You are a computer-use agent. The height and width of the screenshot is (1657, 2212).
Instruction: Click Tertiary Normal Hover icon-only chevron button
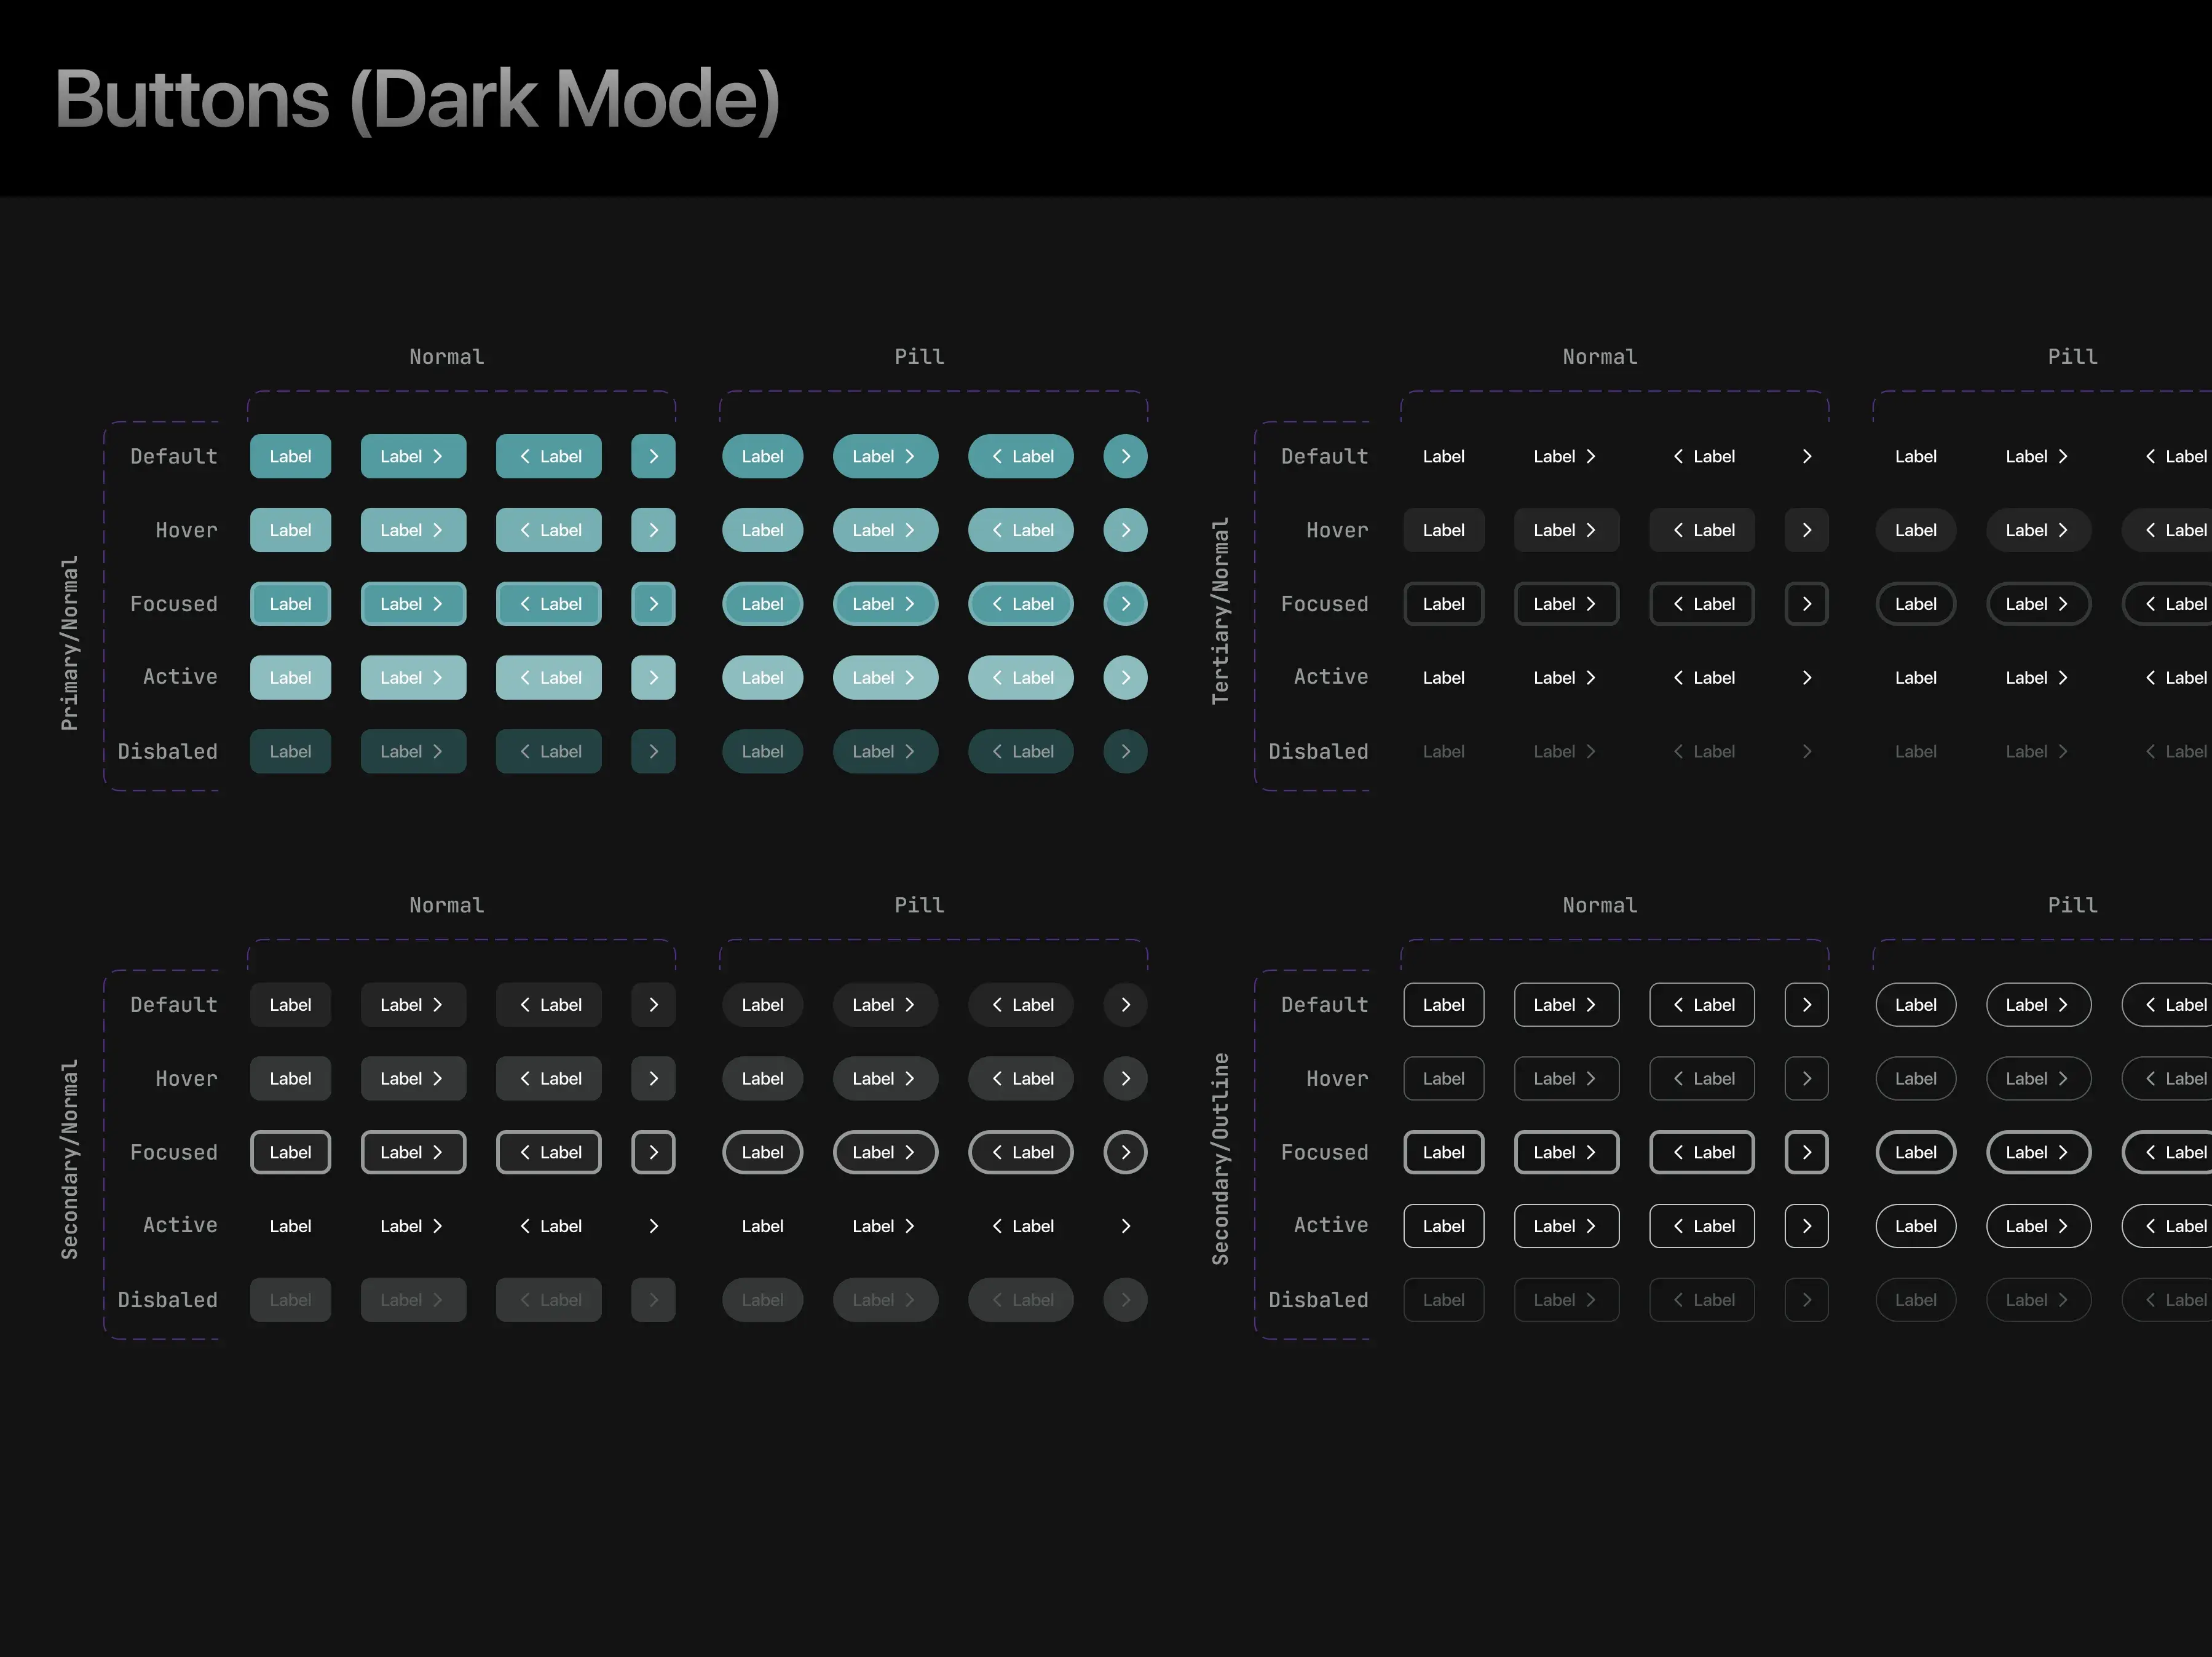coord(1806,530)
